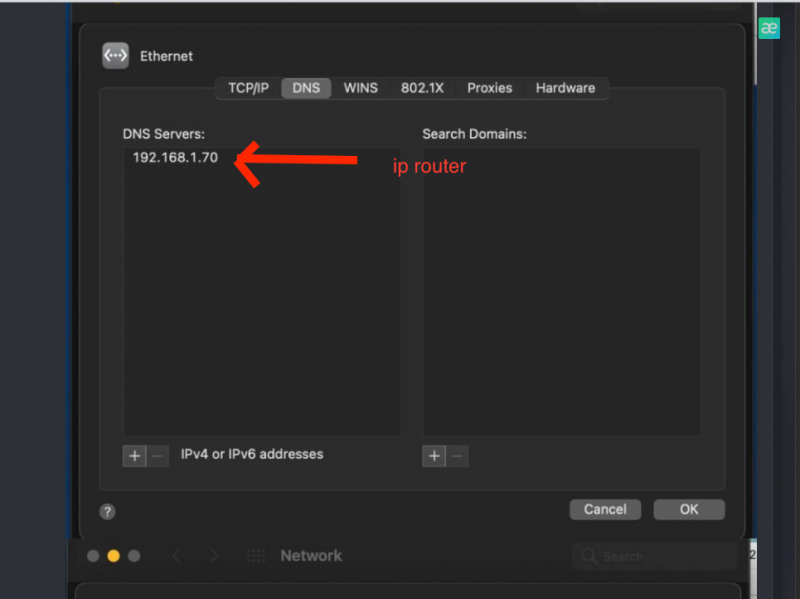Image resolution: width=800 pixels, height=599 pixels.
Task: Click the green ae icon at top right
Action: tap(769, 28)
